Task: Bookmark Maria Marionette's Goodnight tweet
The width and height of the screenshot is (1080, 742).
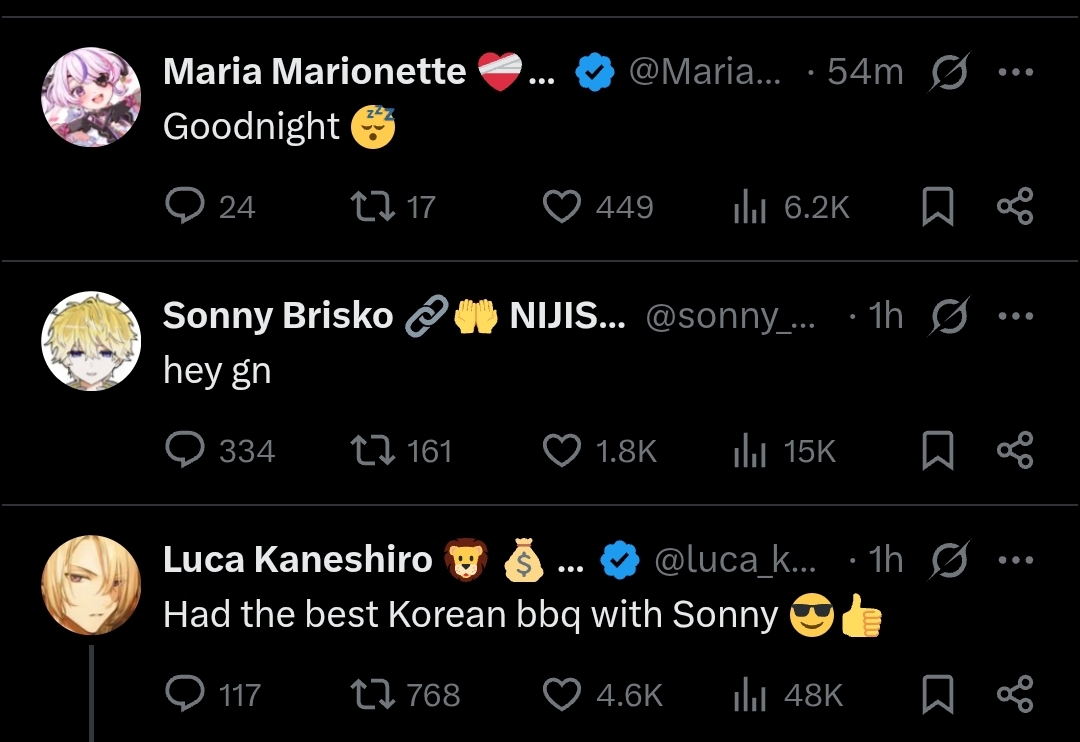Action: point(937,207)
